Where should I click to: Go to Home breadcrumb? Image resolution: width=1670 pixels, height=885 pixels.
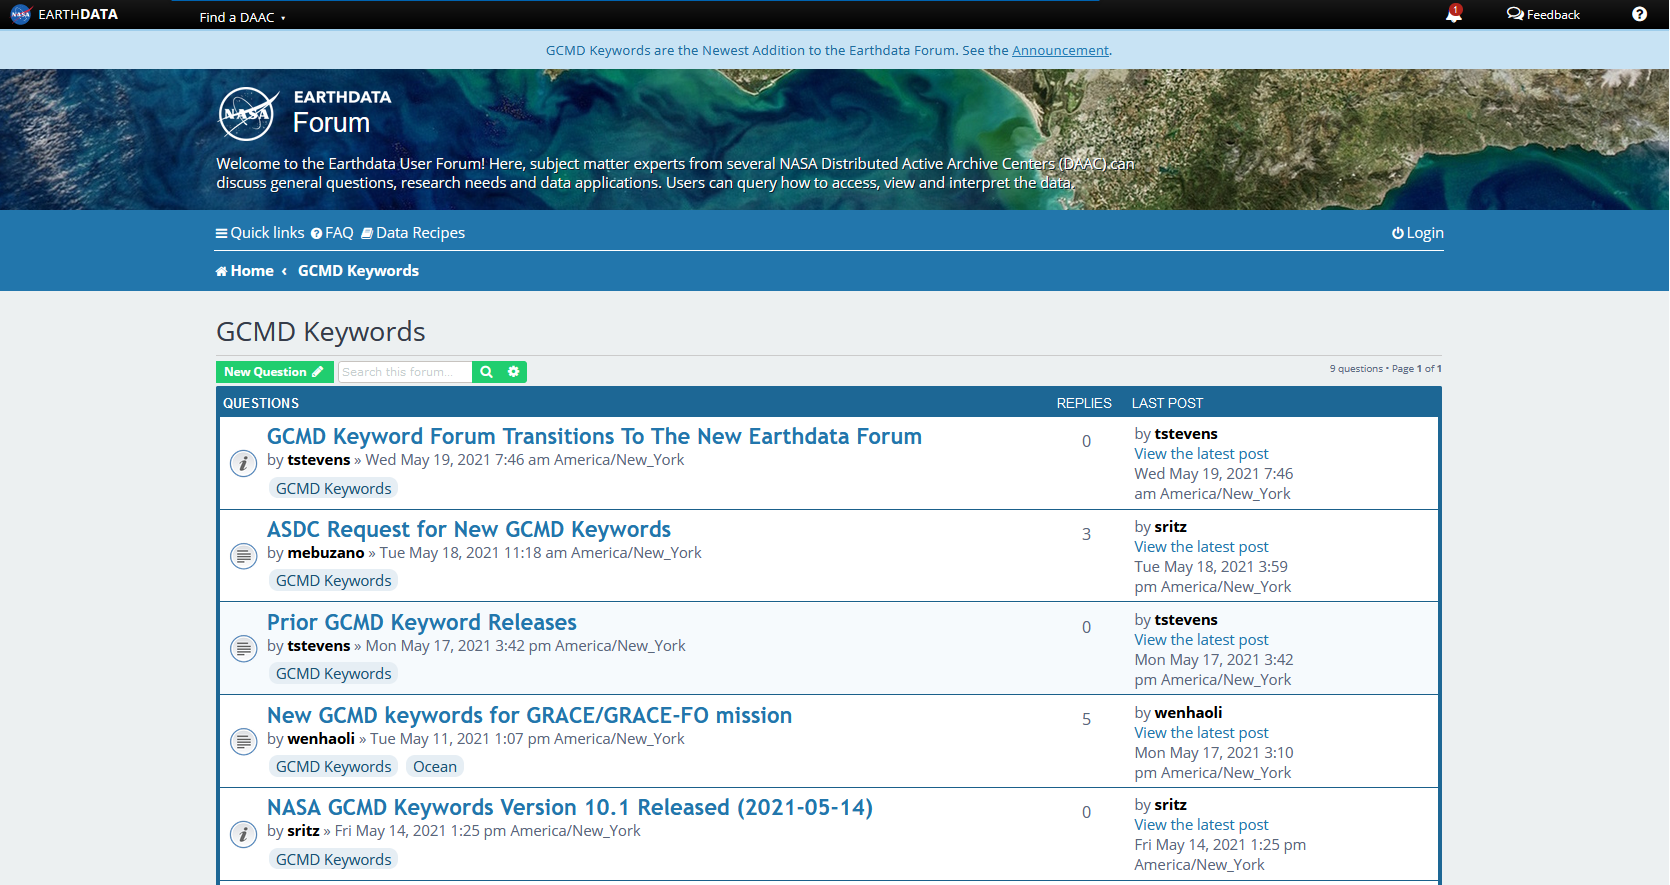tap(245, 271)
